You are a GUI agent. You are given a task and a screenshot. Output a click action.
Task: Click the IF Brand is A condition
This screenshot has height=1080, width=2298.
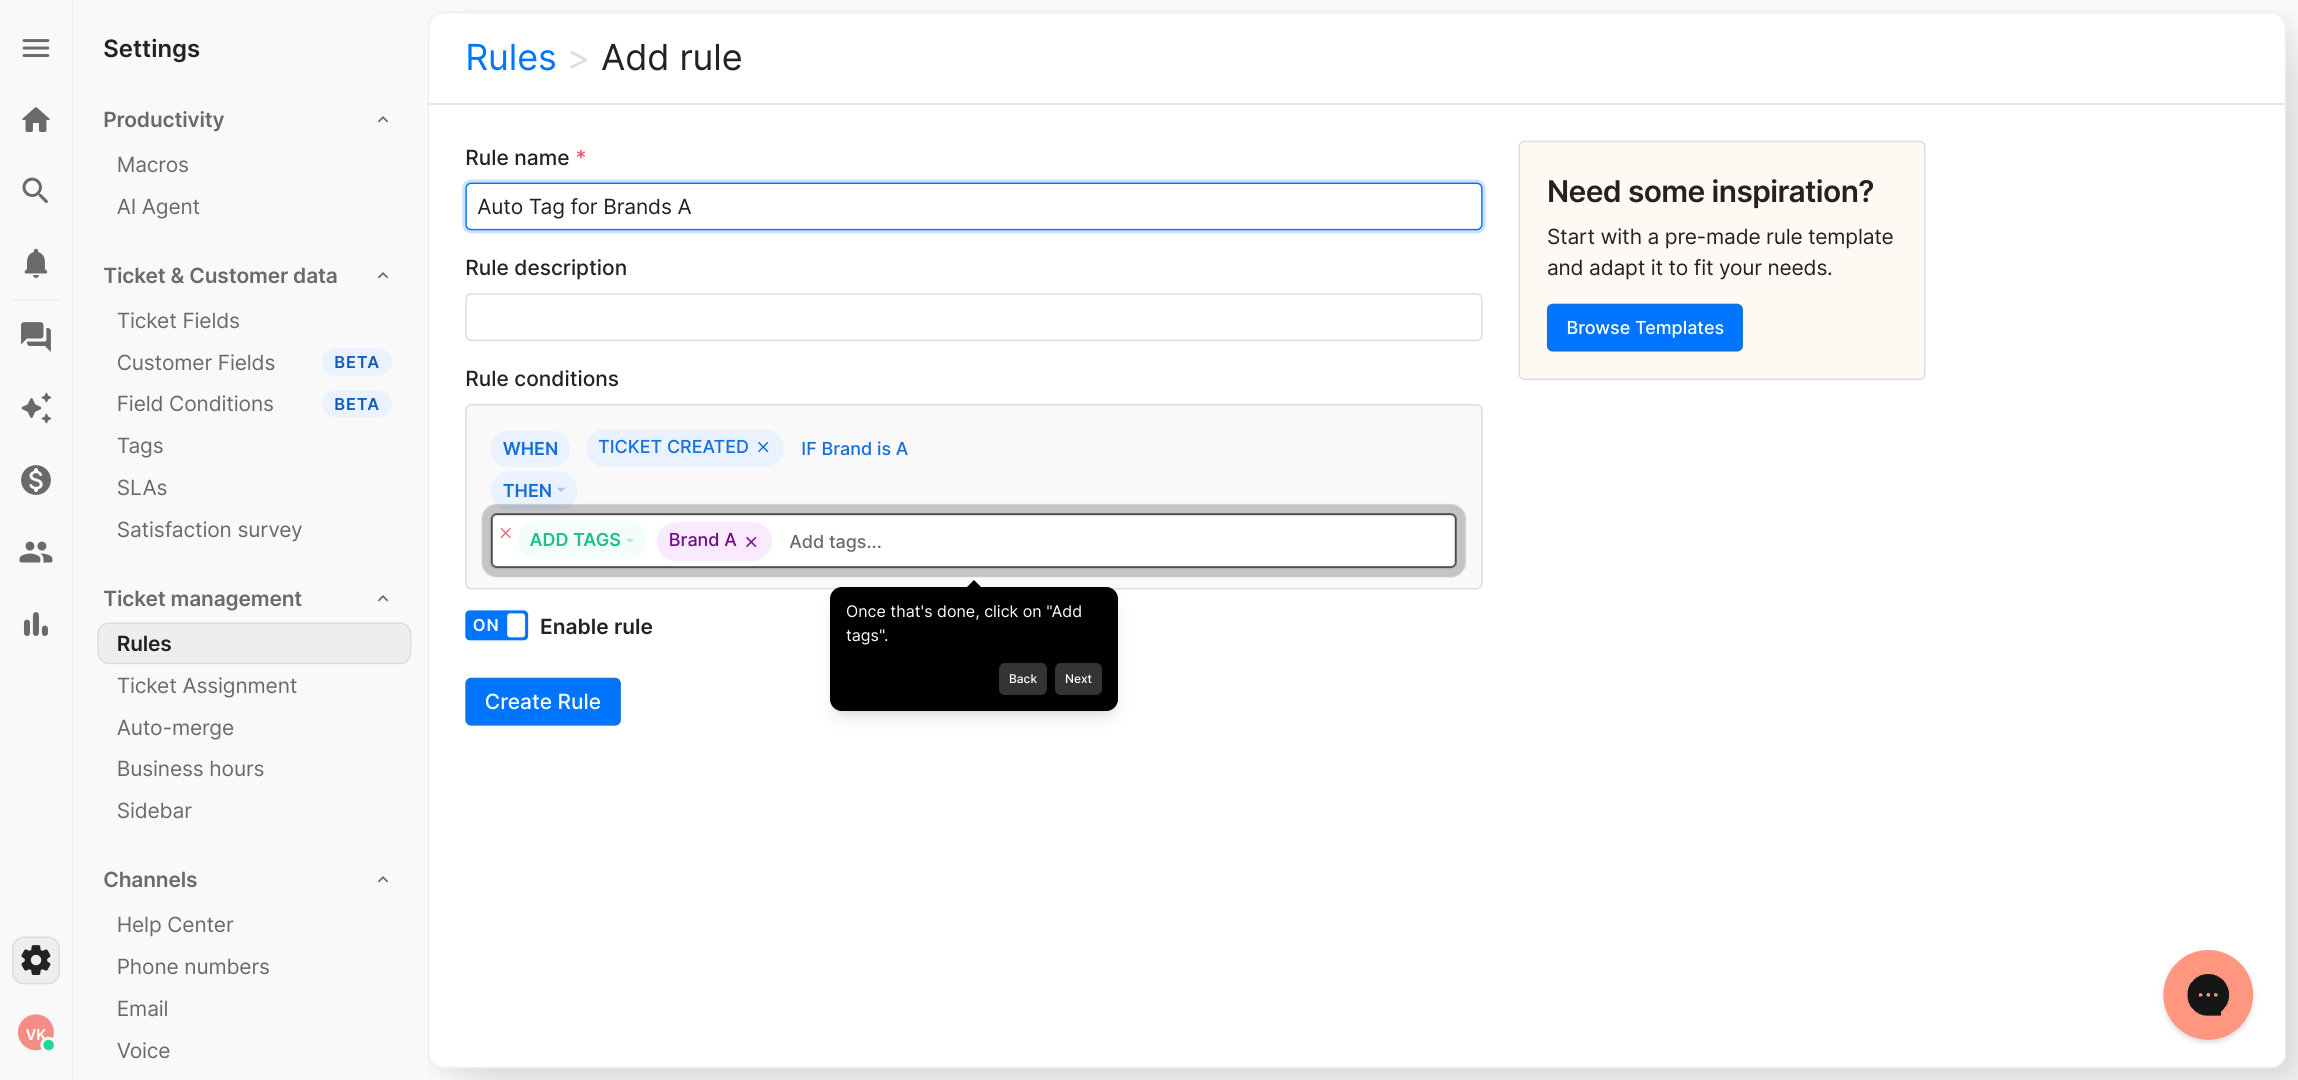pyautogui.click(x=854, y=449)
